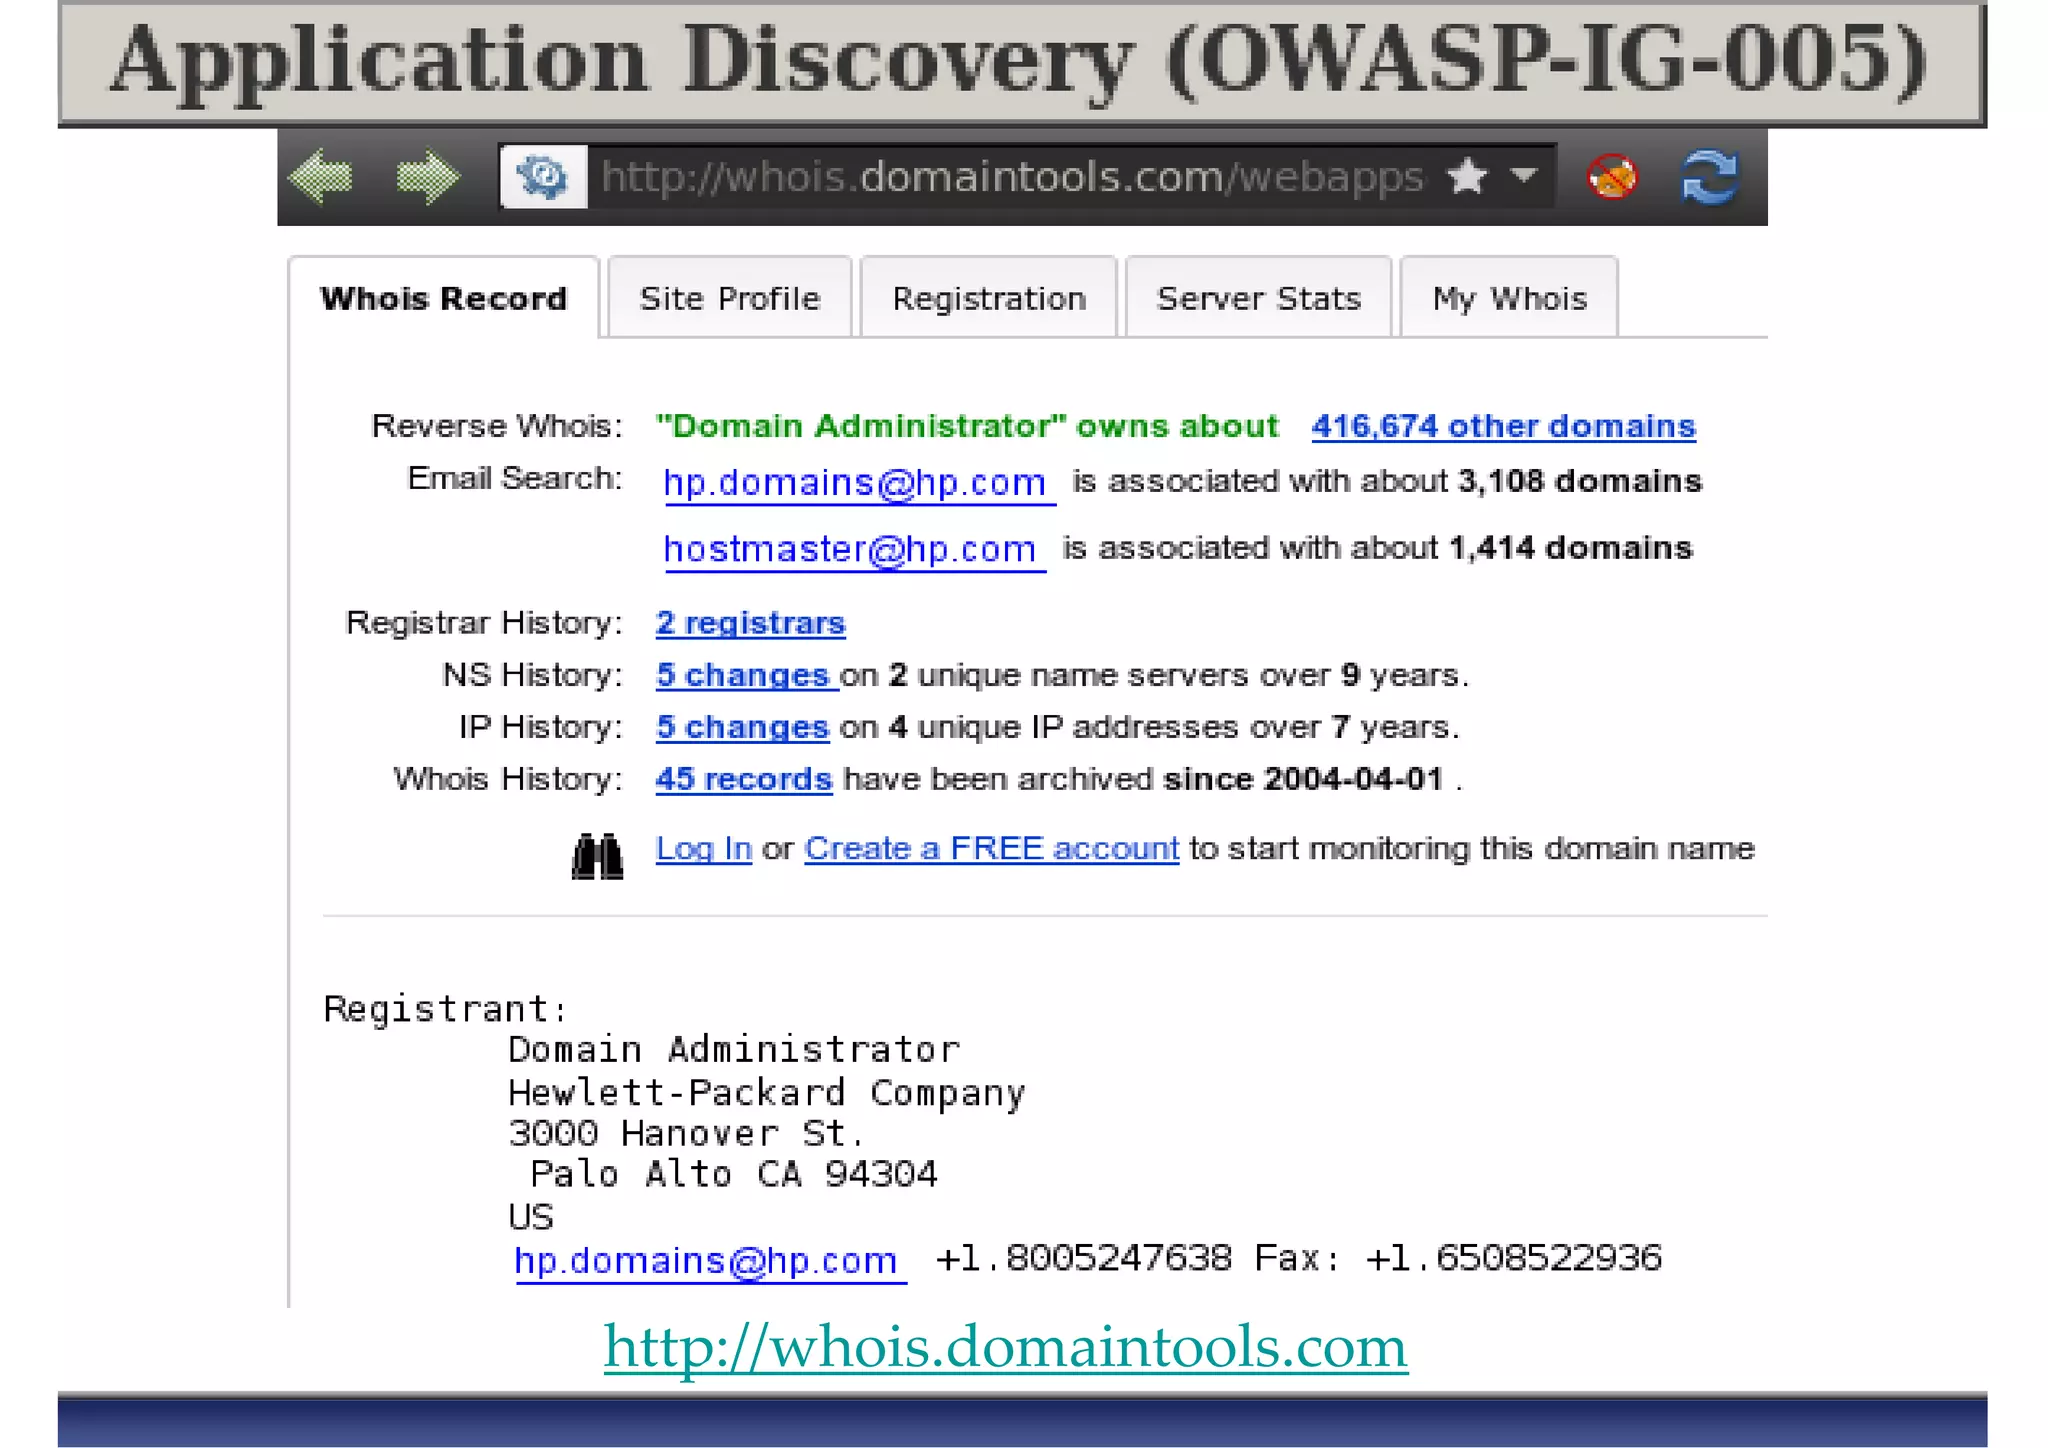Select the Whois Record tab

coord(444,298)
